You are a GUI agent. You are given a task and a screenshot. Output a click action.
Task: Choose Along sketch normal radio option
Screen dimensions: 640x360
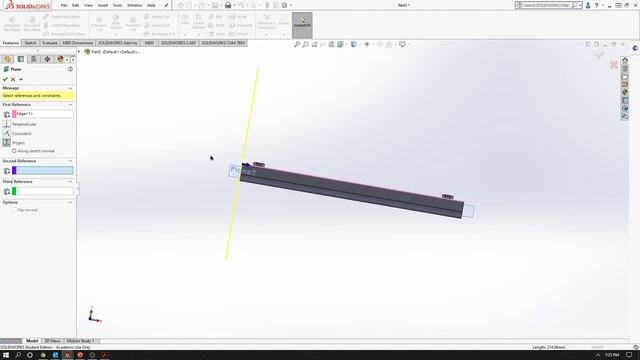[x=14, y=151]
